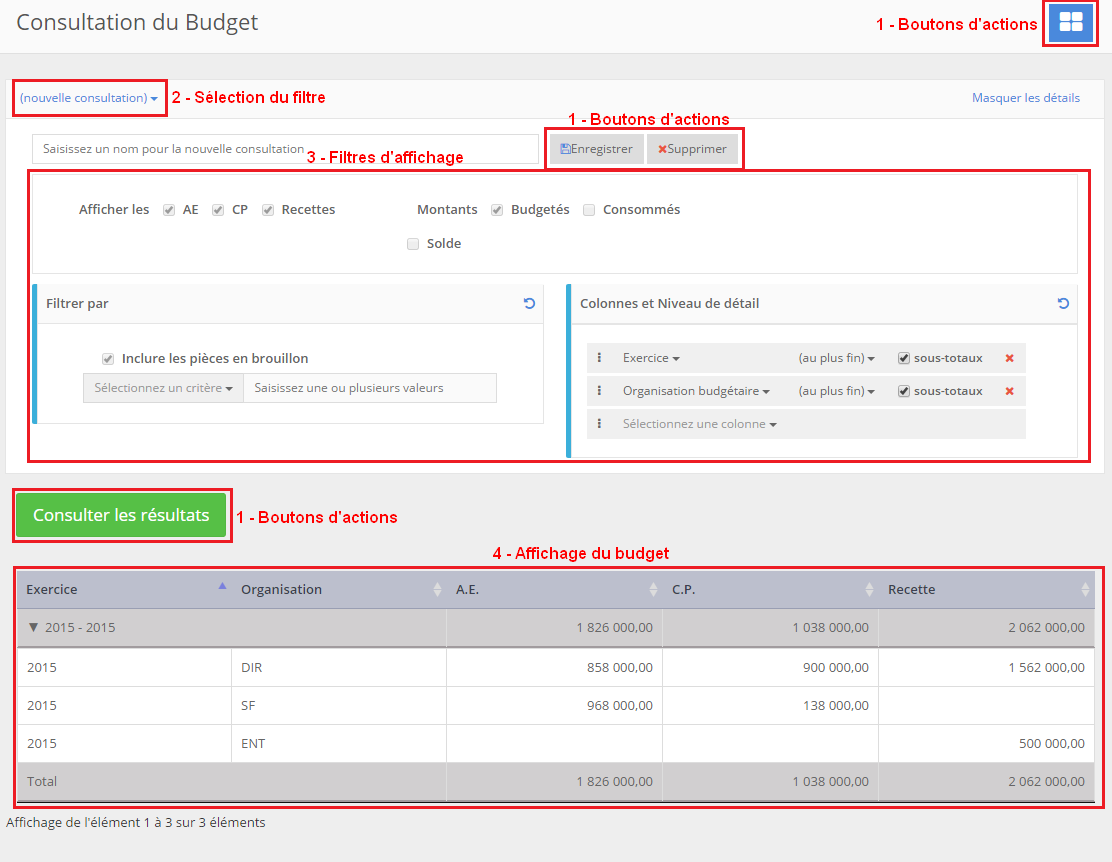The width and height of the screenshot is (1112, 862).
Task: Remove the Exercice column row
Action: [x=1009, y=358]
